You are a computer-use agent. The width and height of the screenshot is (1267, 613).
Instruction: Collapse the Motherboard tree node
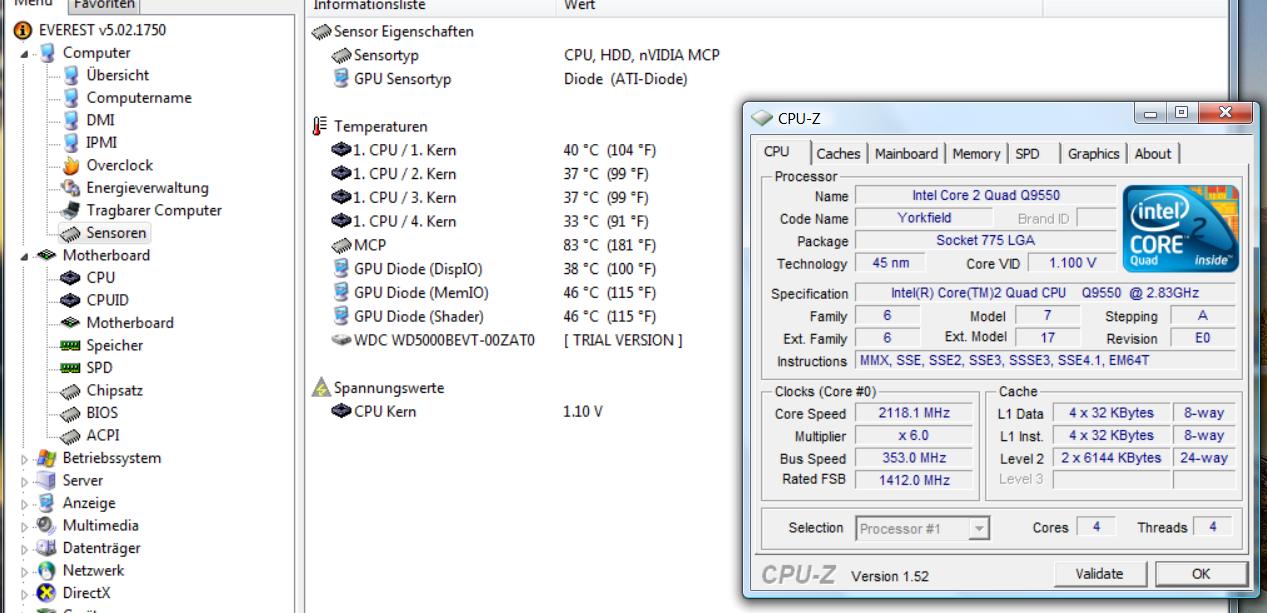[27, 256]
